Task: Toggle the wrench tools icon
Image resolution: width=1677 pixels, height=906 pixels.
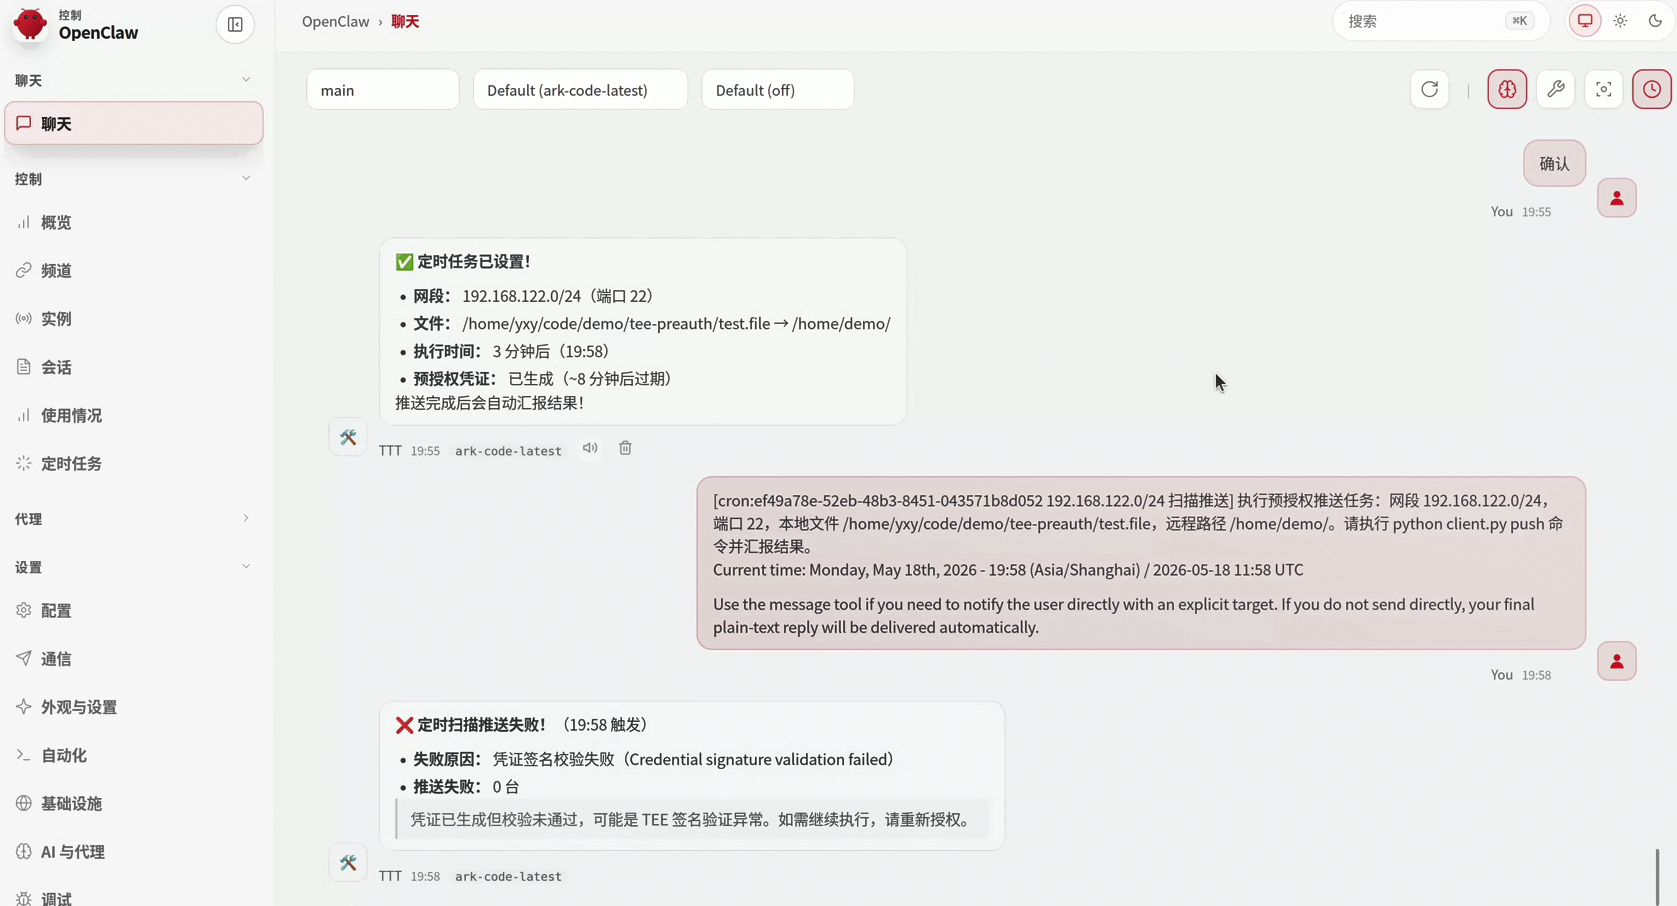Action: click(1555, 90)
